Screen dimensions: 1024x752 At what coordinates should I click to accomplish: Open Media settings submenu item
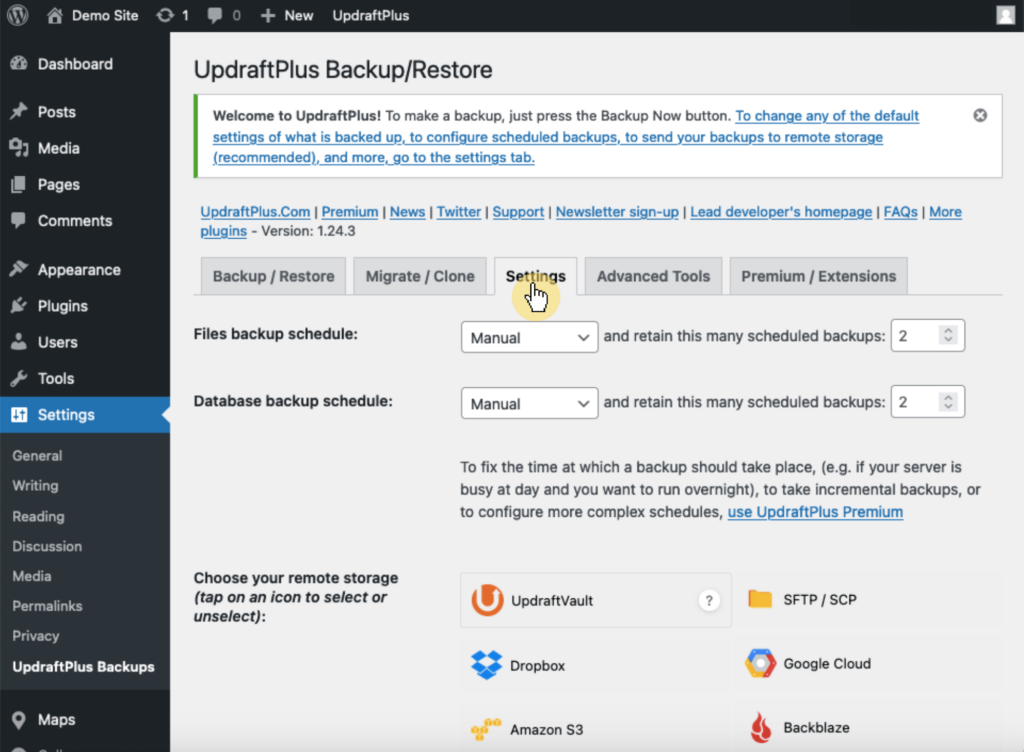(31, 576)
